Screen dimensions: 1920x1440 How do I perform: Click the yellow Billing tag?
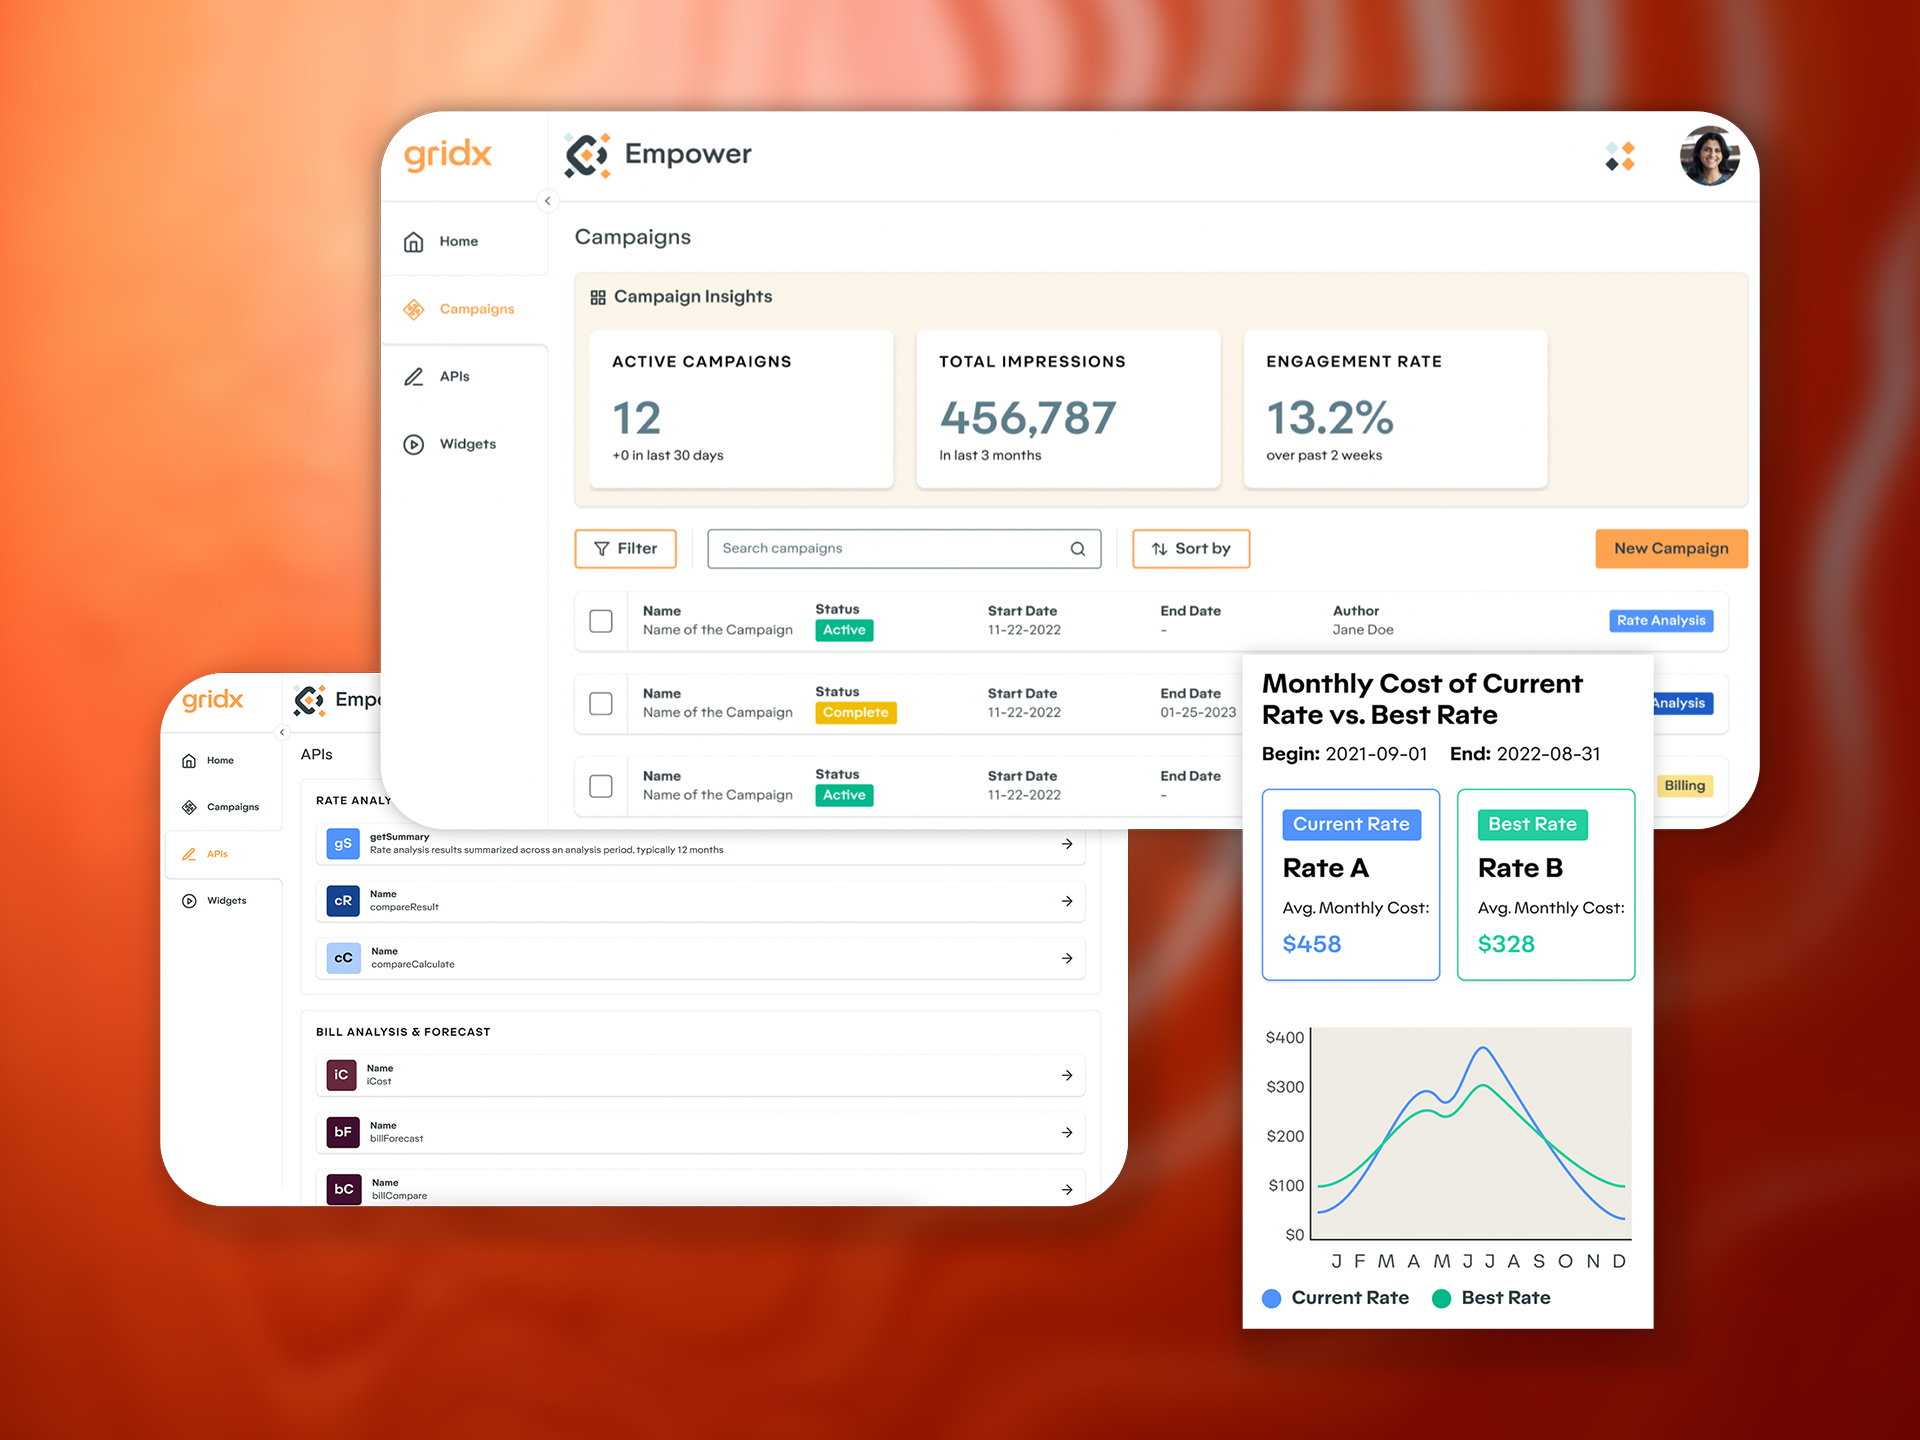point(1684,786)
